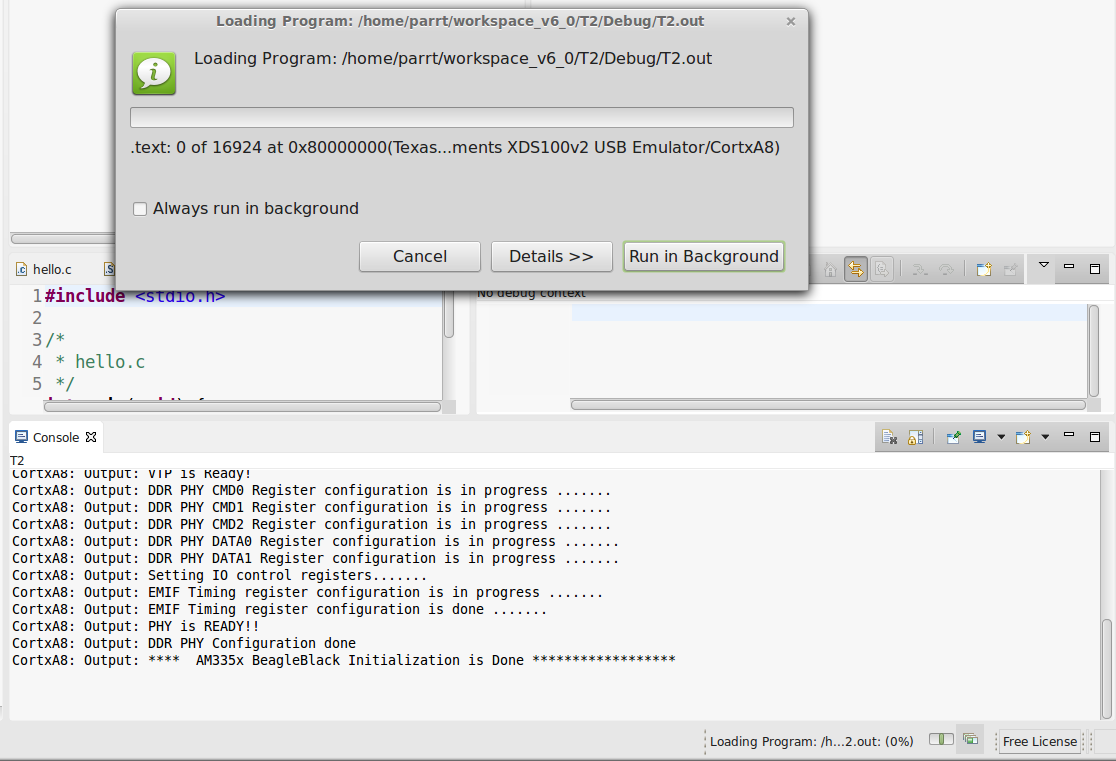The height and width of the screenshot is (761, 1116).
Task: Click the T2 console title label
Action: (17, 461)
